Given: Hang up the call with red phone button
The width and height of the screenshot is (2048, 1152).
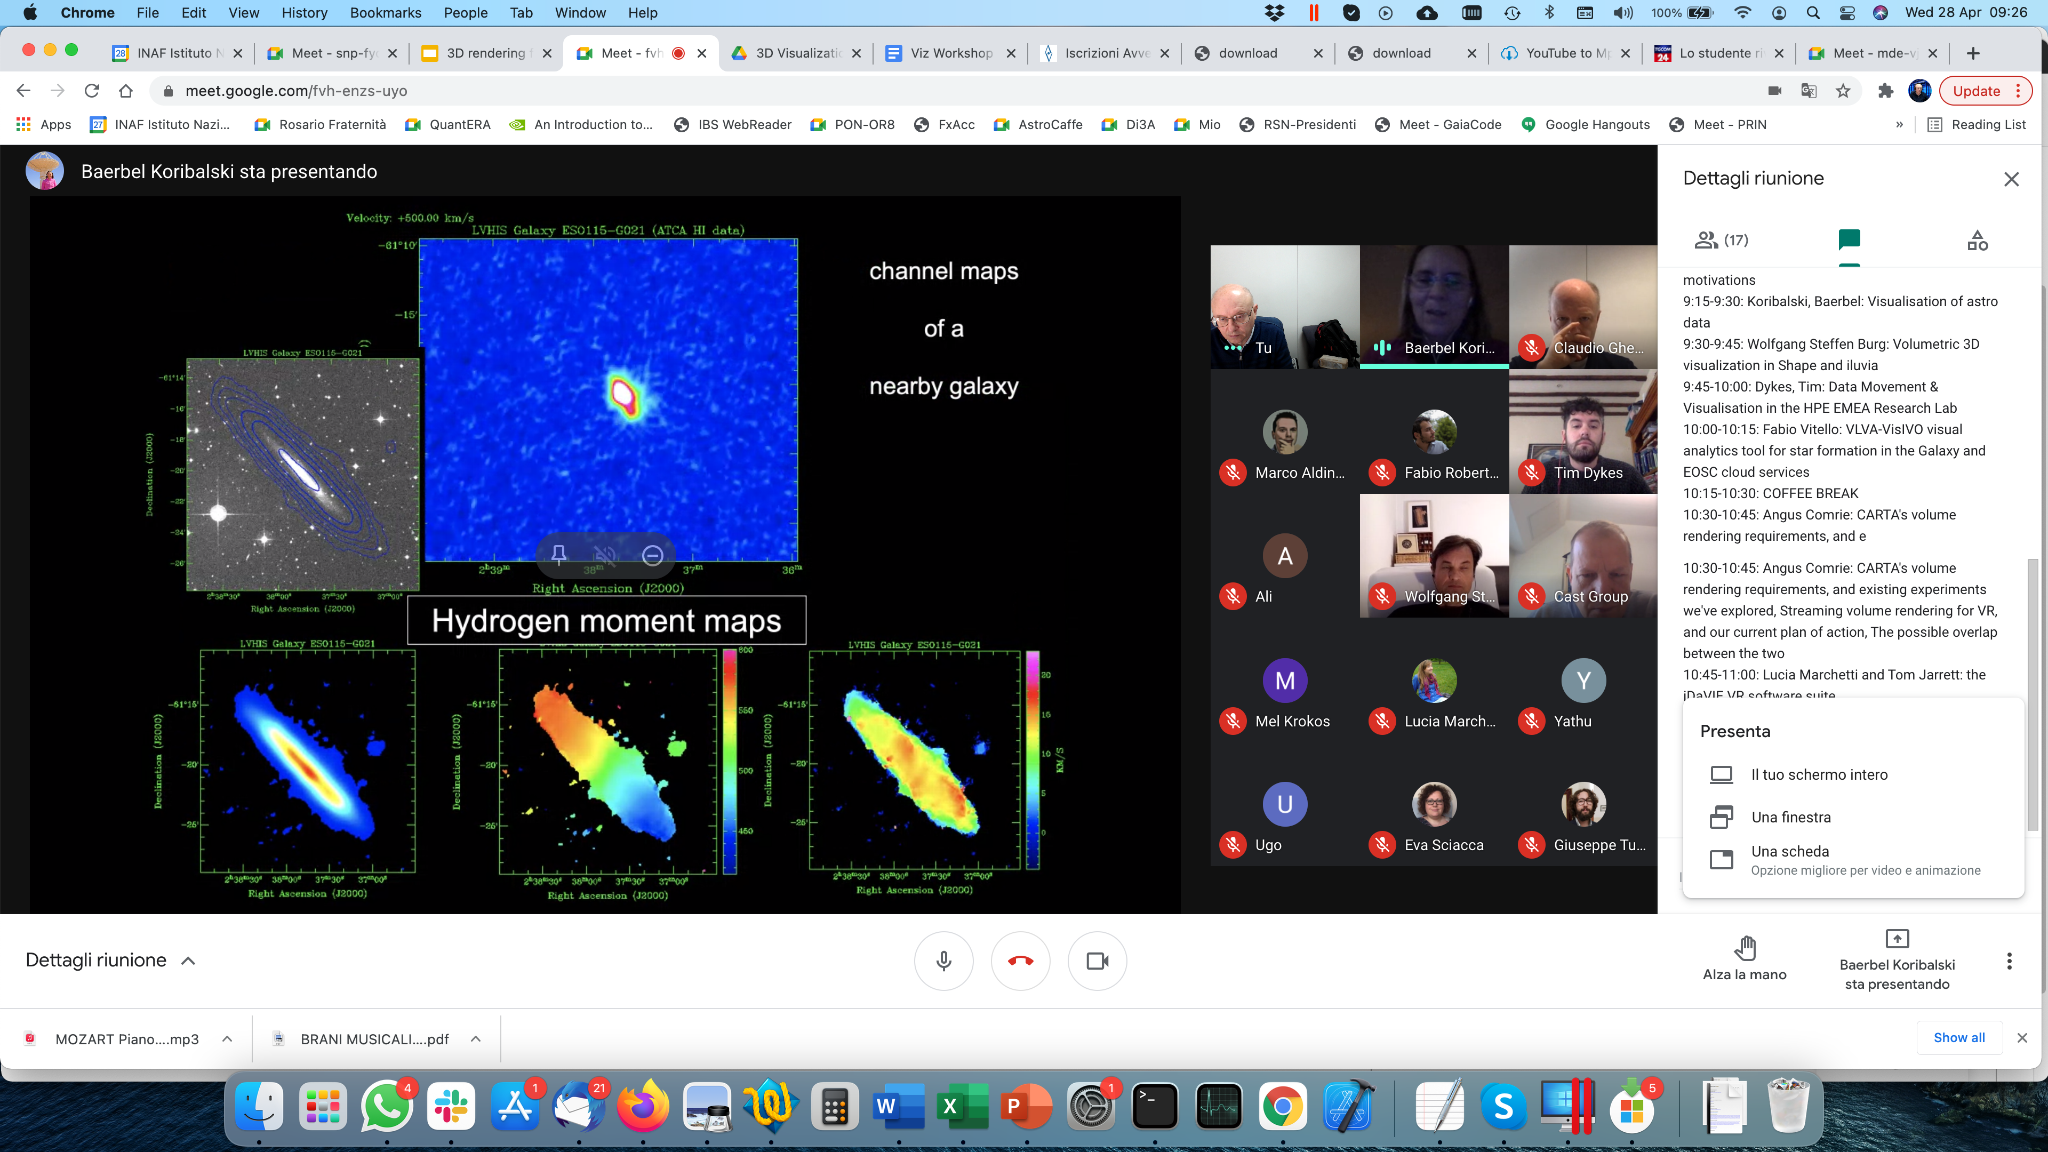Looking at the screenshot, I should tap(1020, 961).
